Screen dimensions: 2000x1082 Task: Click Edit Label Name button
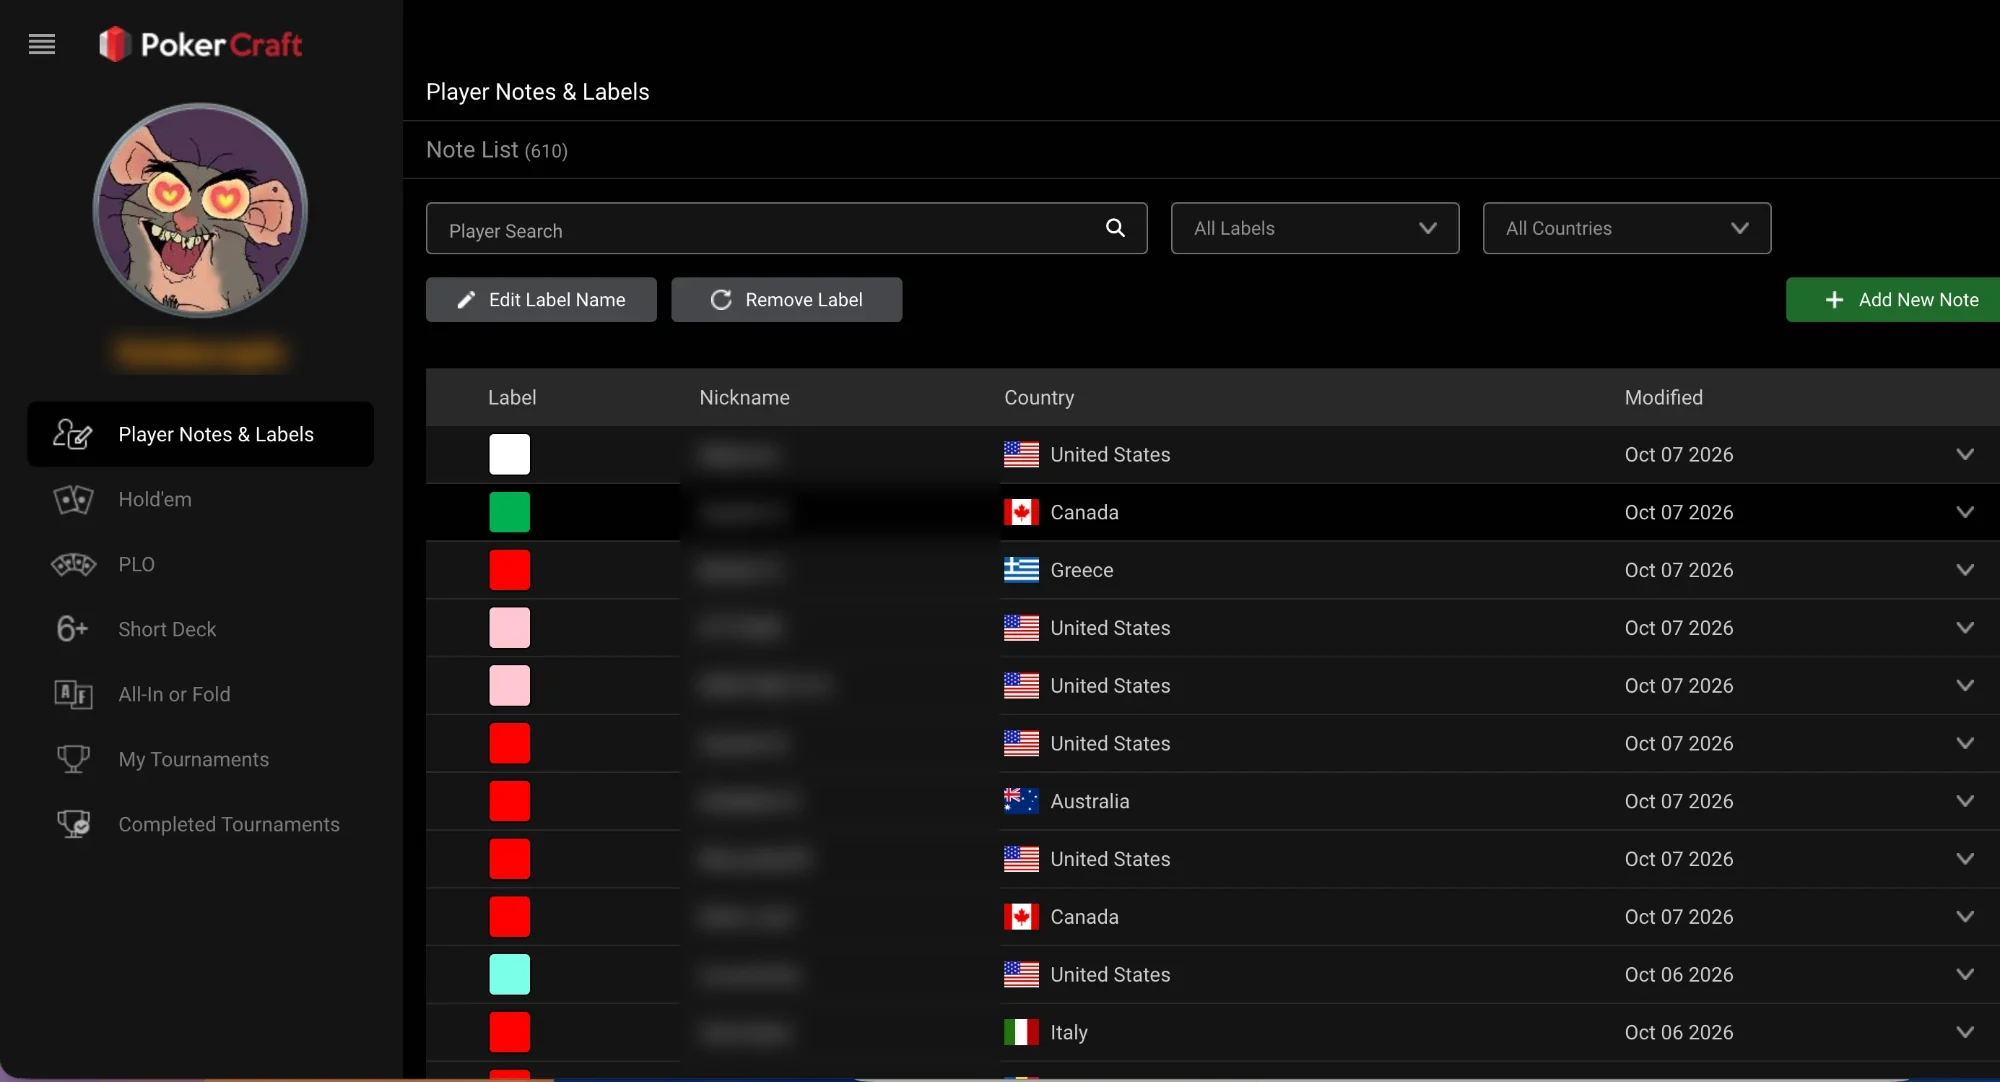pos(541,300)
